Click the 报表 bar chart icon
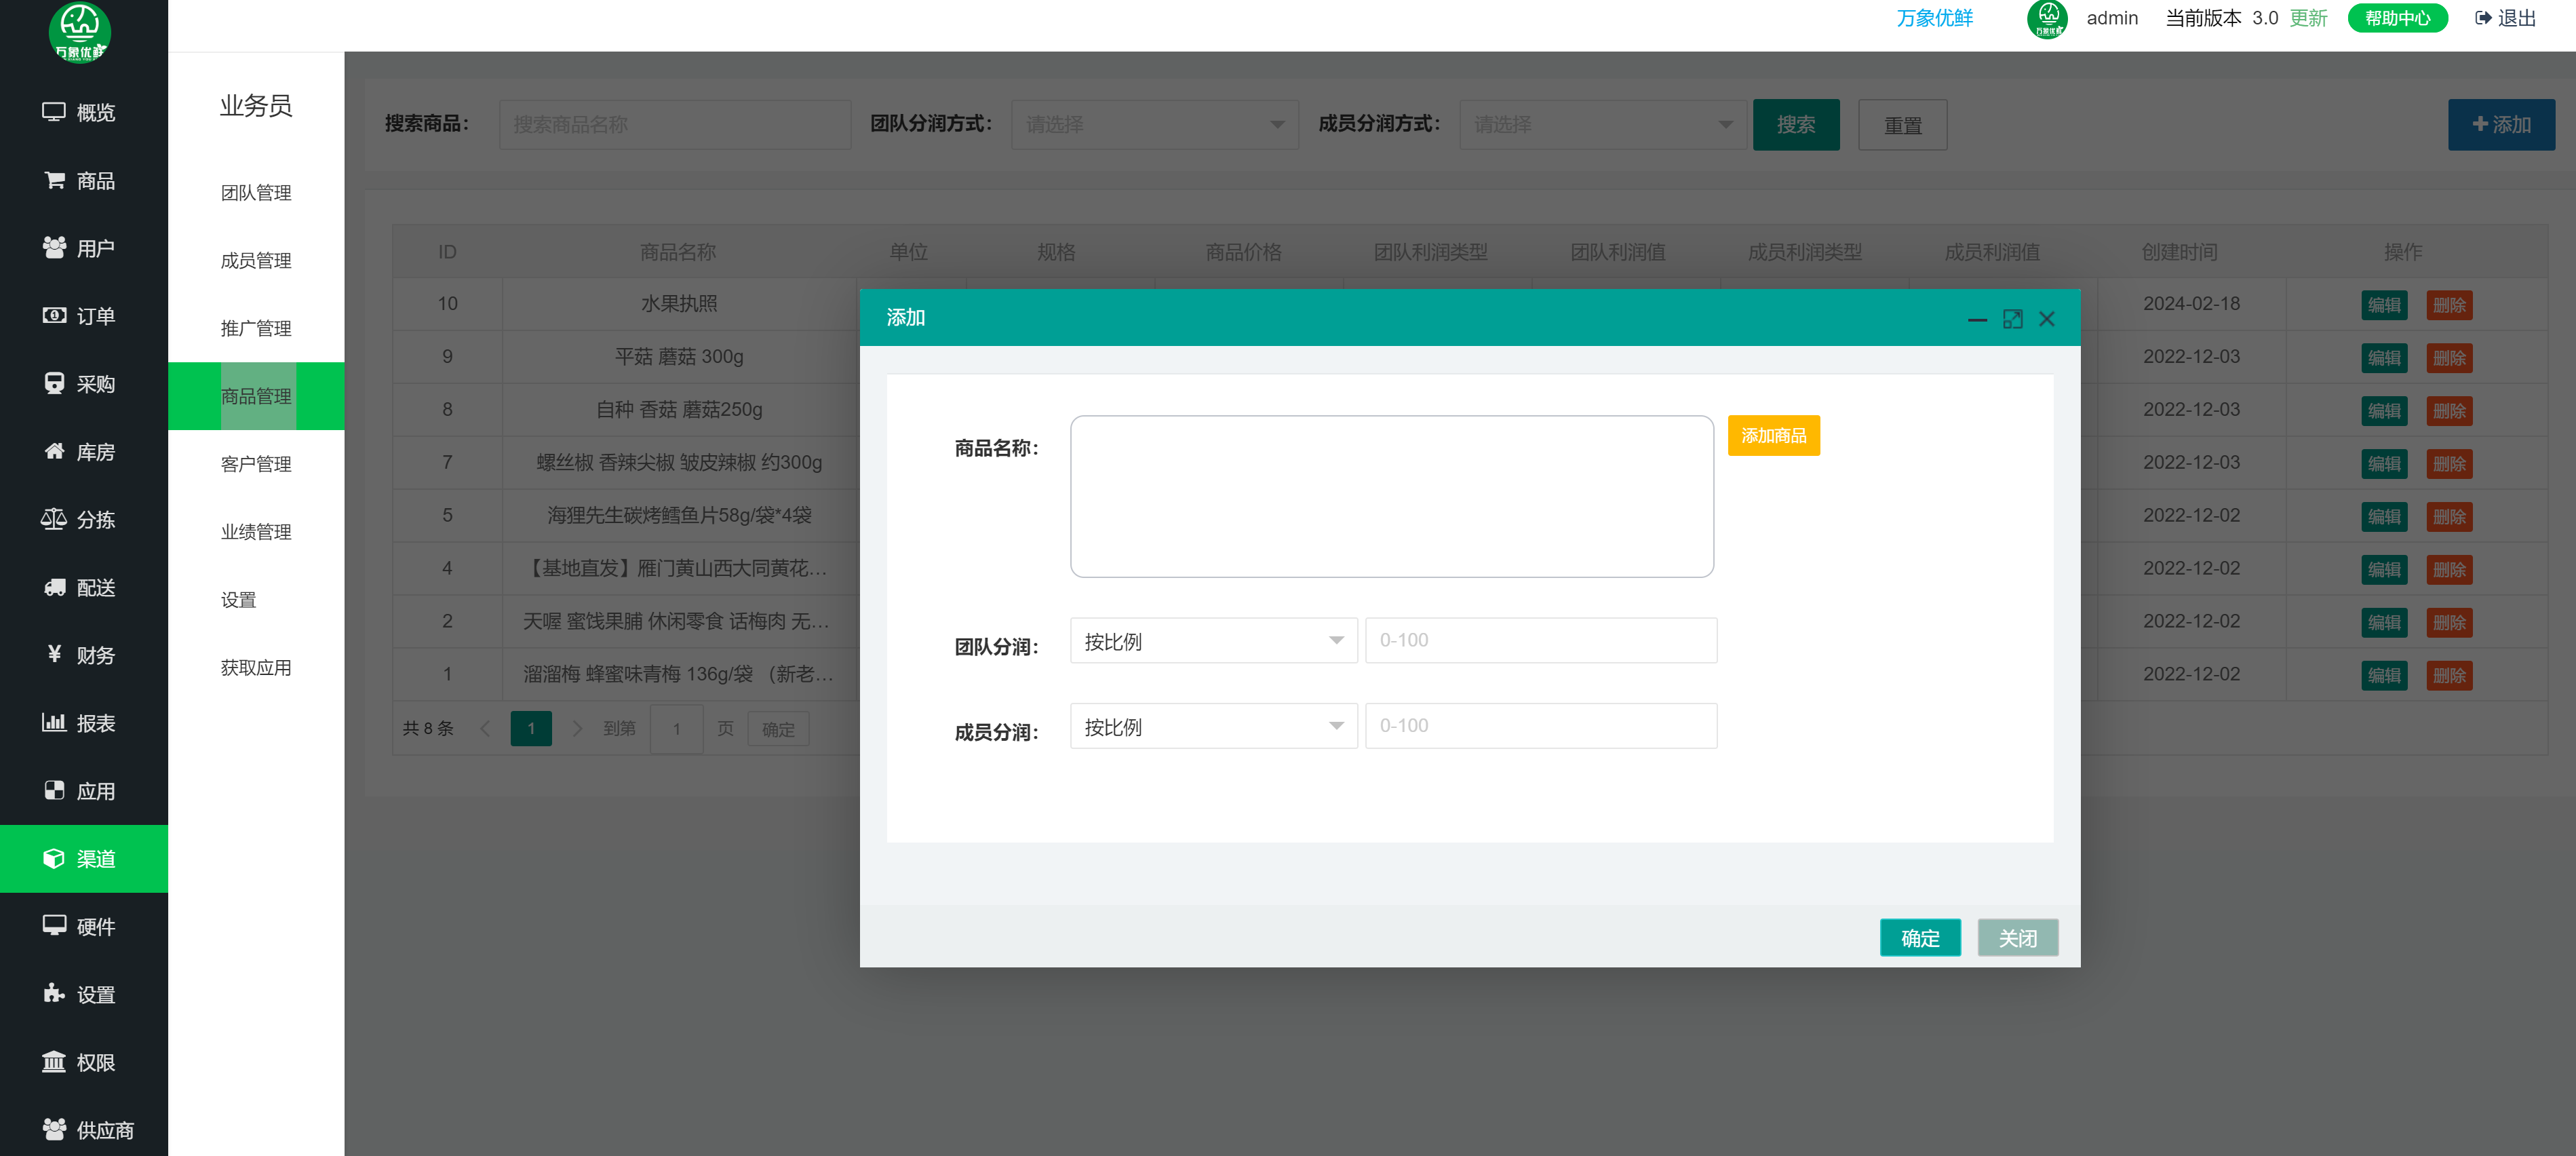 point(53,722)
